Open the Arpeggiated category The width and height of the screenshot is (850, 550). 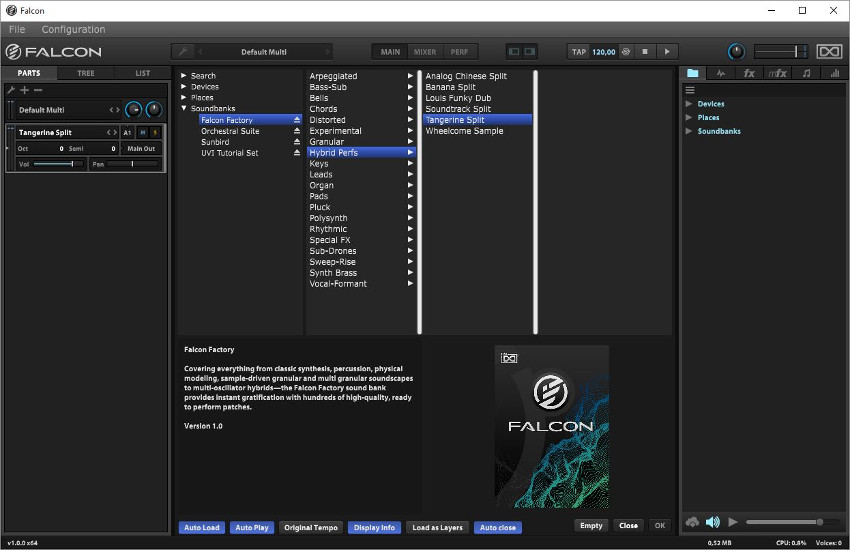[361, 76]
